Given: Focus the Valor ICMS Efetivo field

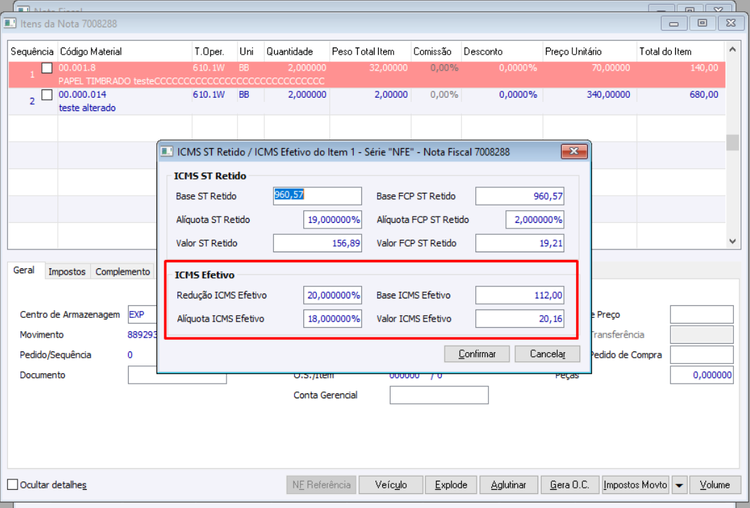Looking at the screenshot, I should pos(519,319).
